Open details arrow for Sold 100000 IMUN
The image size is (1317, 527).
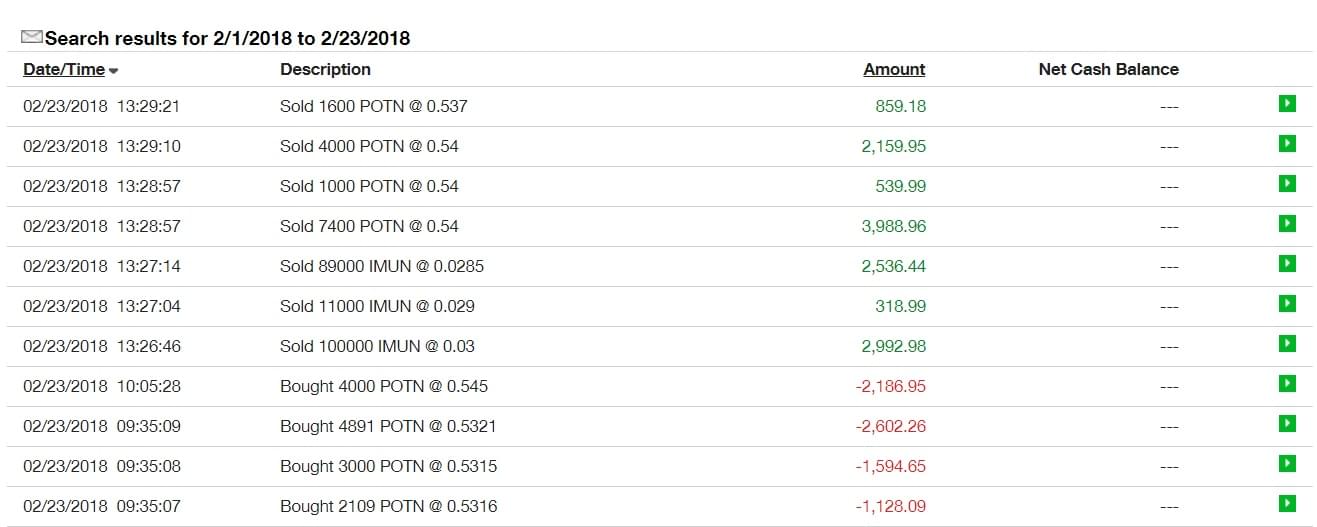pos(1287,344)
